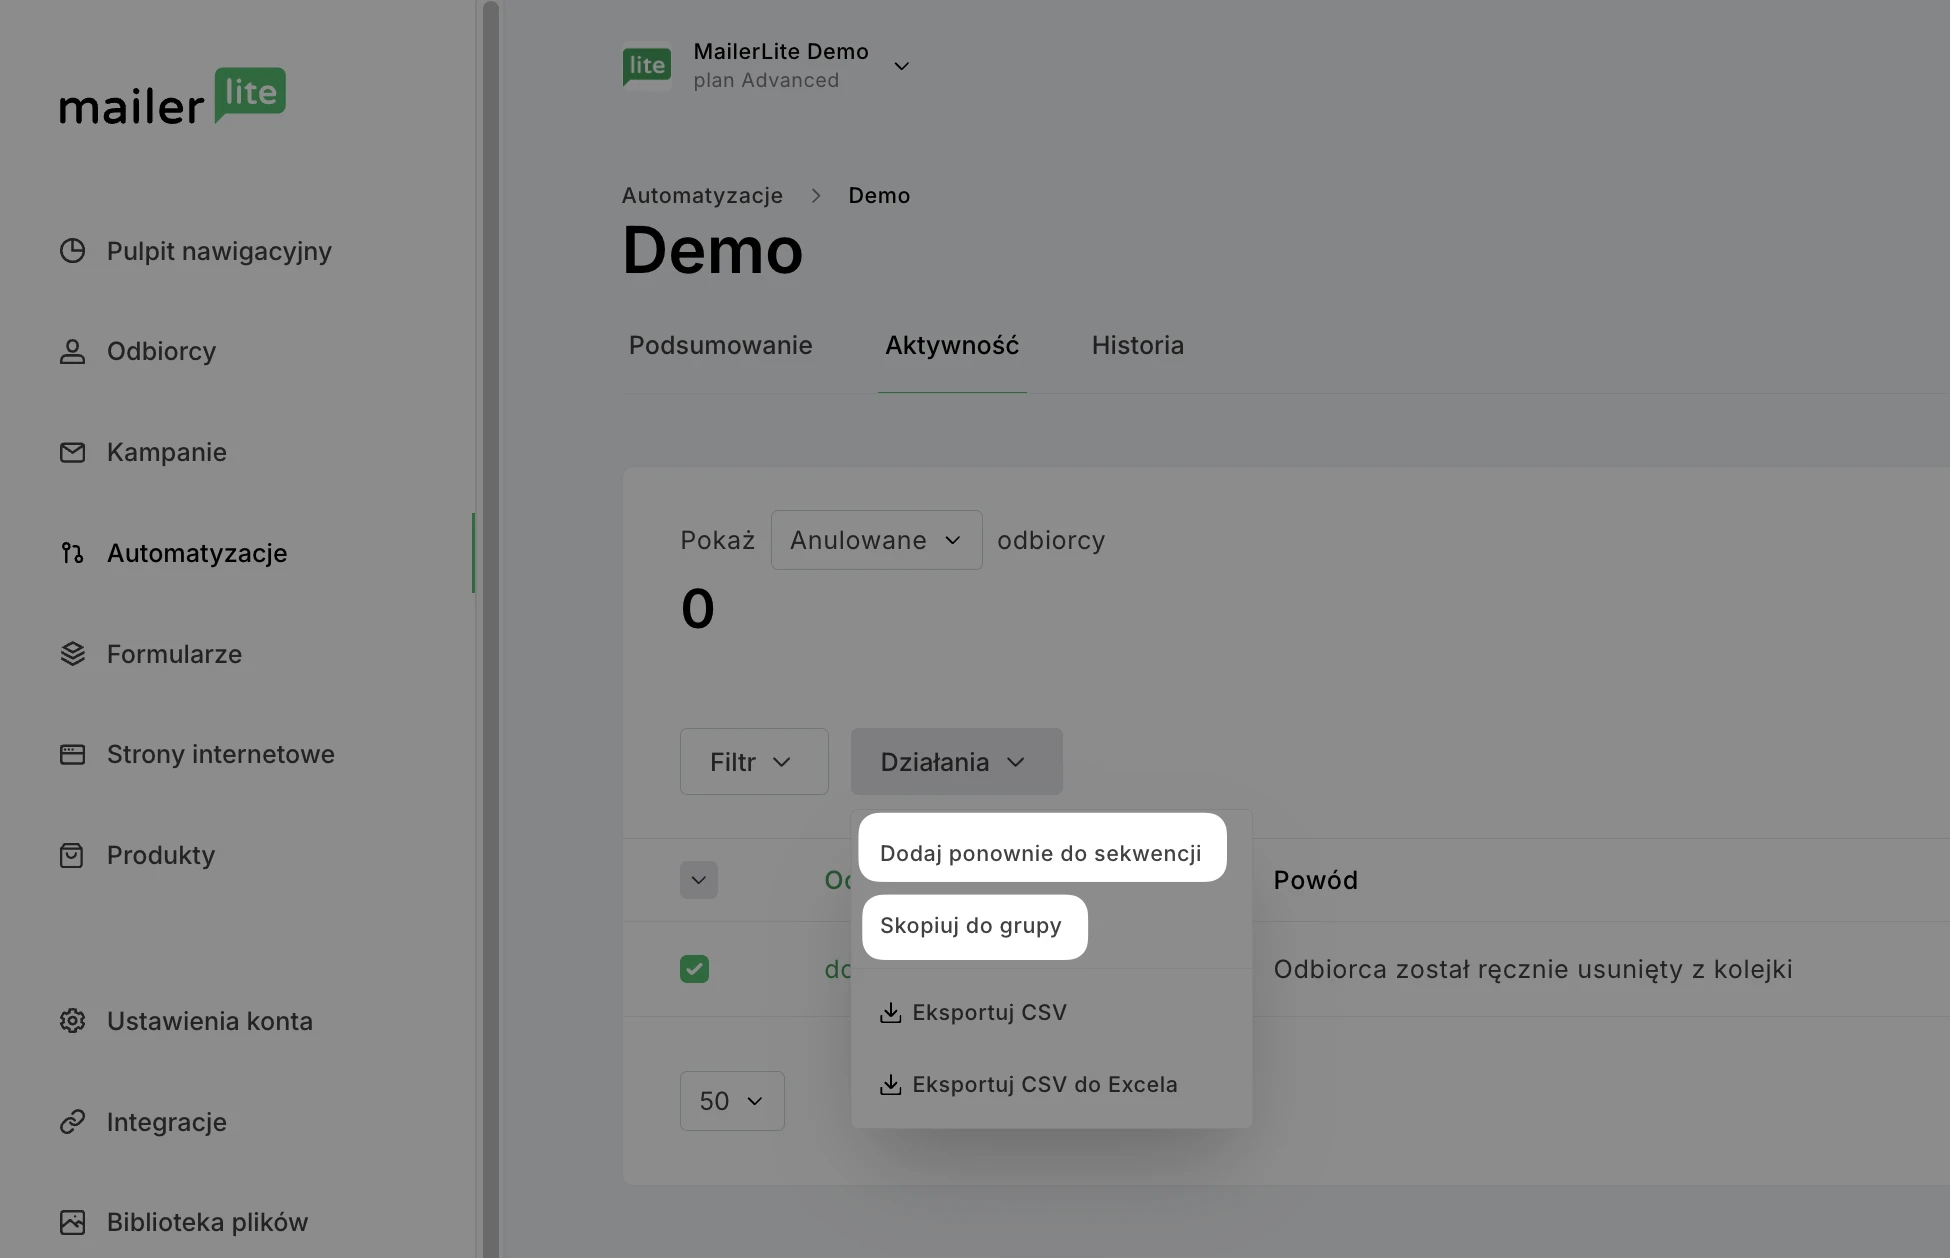Viewport: 1950px width, 1258px height.
Task: Uncheck the selected subscriber row checkbox
Action: coord(694,969)
